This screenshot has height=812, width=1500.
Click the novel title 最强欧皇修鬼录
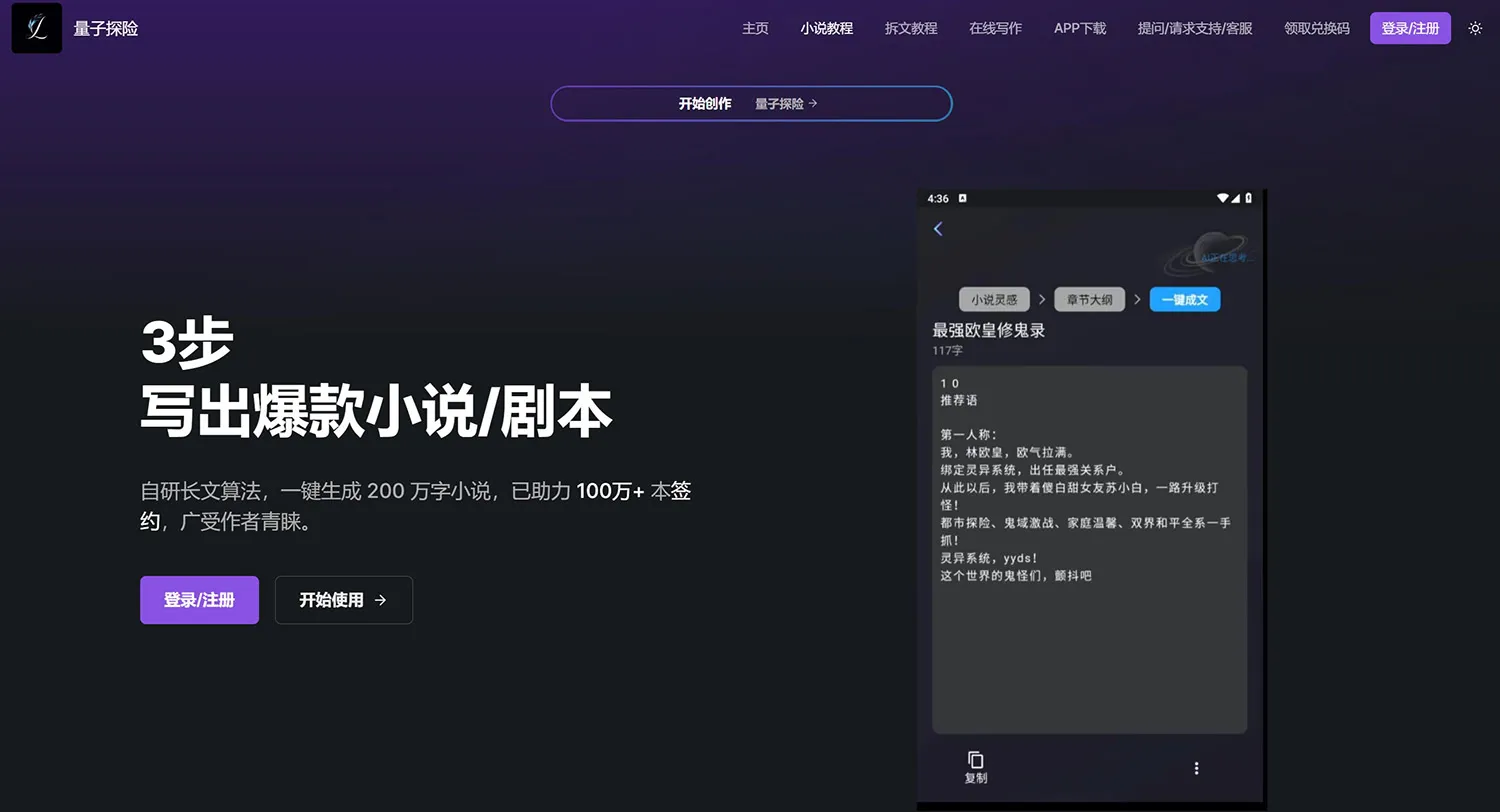tap(988, 330)
